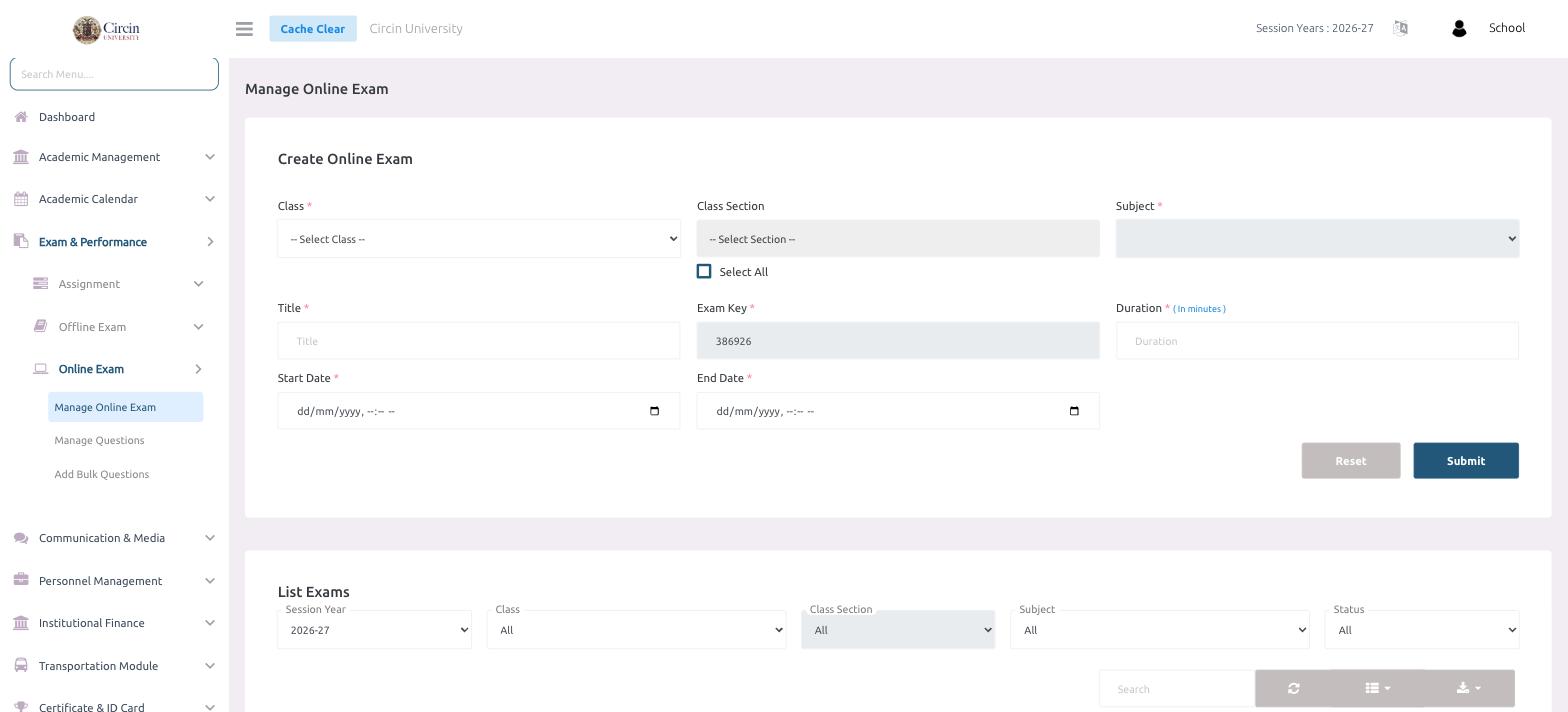Viewport: 1568px width, 712px height.
Task: Click into the Title input field
Action: 479,341
